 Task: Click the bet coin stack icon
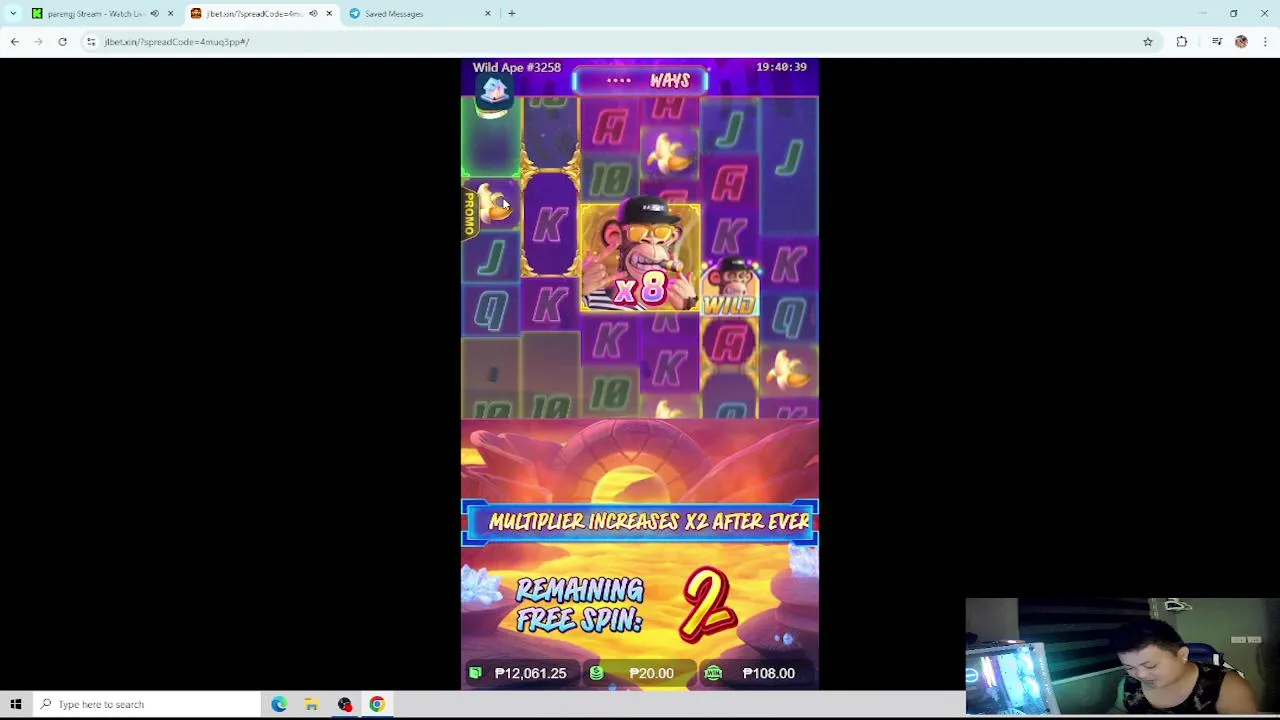pyautogui.click(x=596, y=673)
